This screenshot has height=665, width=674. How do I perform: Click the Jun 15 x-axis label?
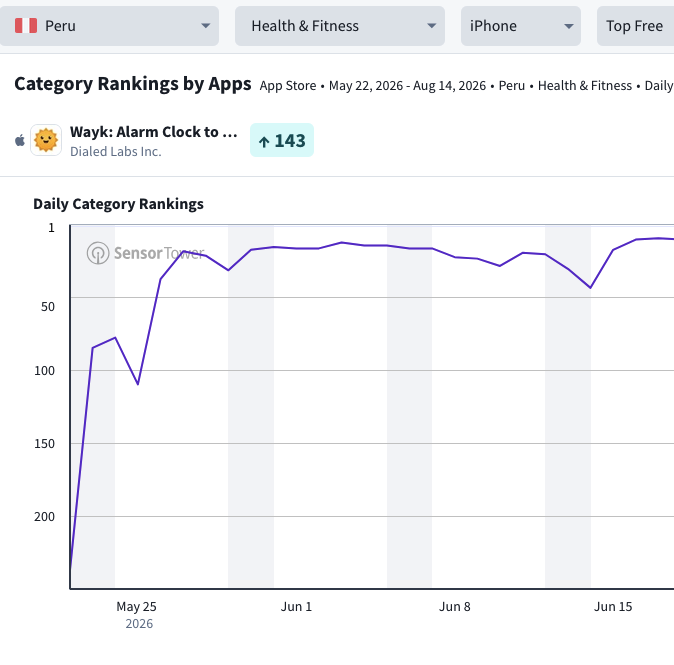coord(613,607)
